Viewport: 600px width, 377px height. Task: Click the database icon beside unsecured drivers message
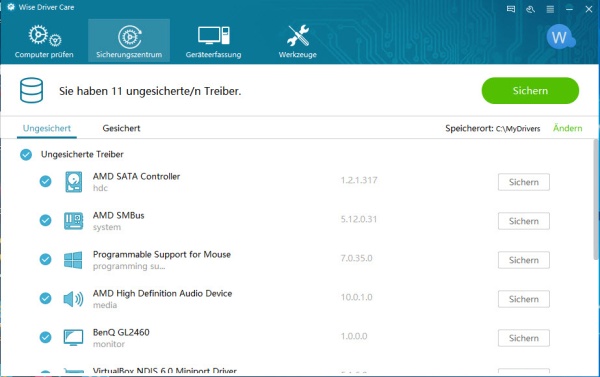click(x=31, y=90)
